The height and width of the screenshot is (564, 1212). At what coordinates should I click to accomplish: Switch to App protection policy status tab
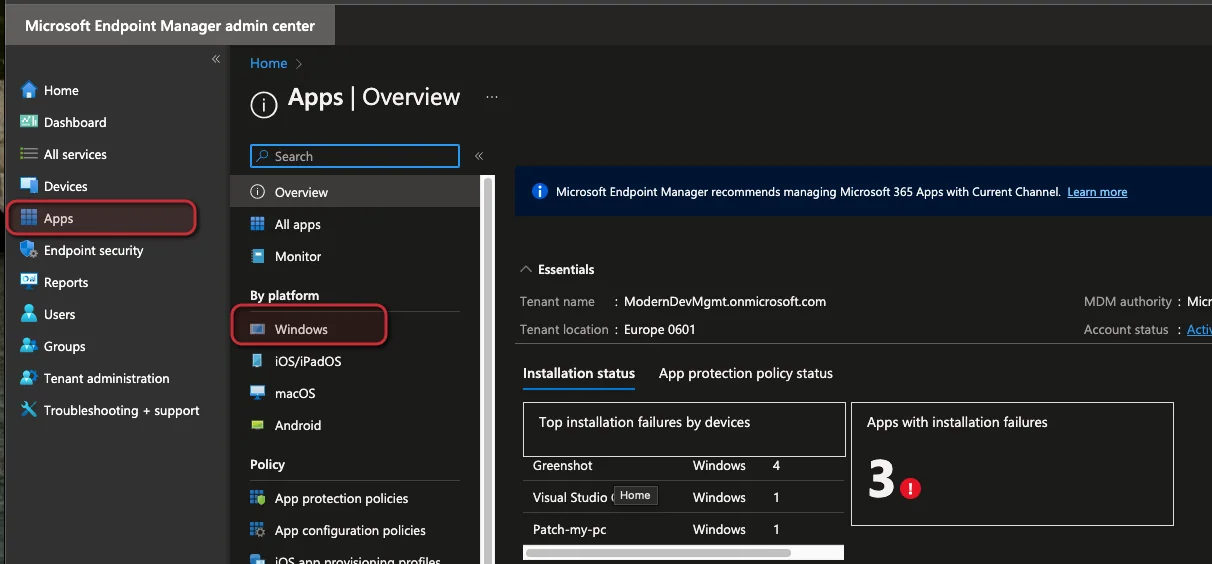(746, 373)
